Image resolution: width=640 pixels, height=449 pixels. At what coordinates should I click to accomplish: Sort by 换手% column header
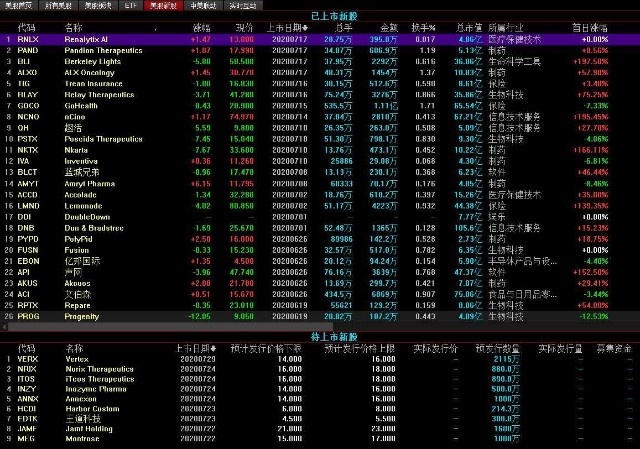(x=423, y=28)
